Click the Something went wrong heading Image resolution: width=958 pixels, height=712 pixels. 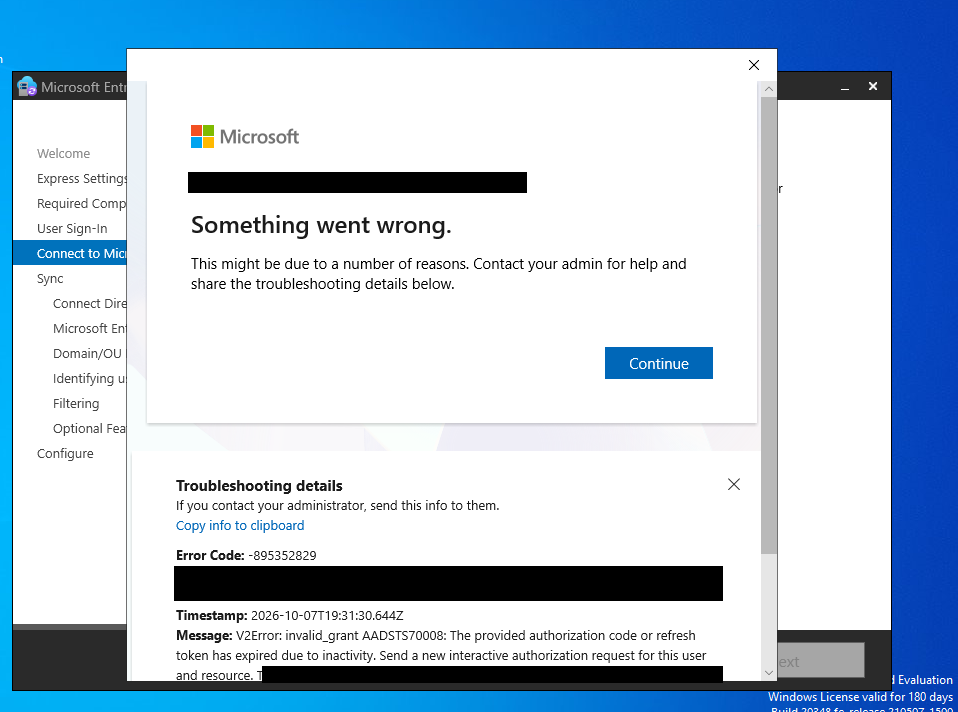coord(321,226)
